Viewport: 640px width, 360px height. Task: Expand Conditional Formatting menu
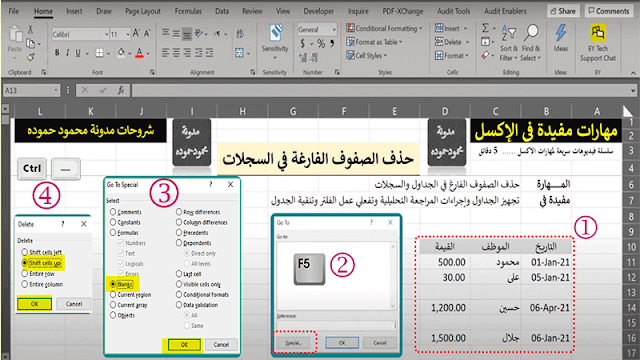[420, 28]
